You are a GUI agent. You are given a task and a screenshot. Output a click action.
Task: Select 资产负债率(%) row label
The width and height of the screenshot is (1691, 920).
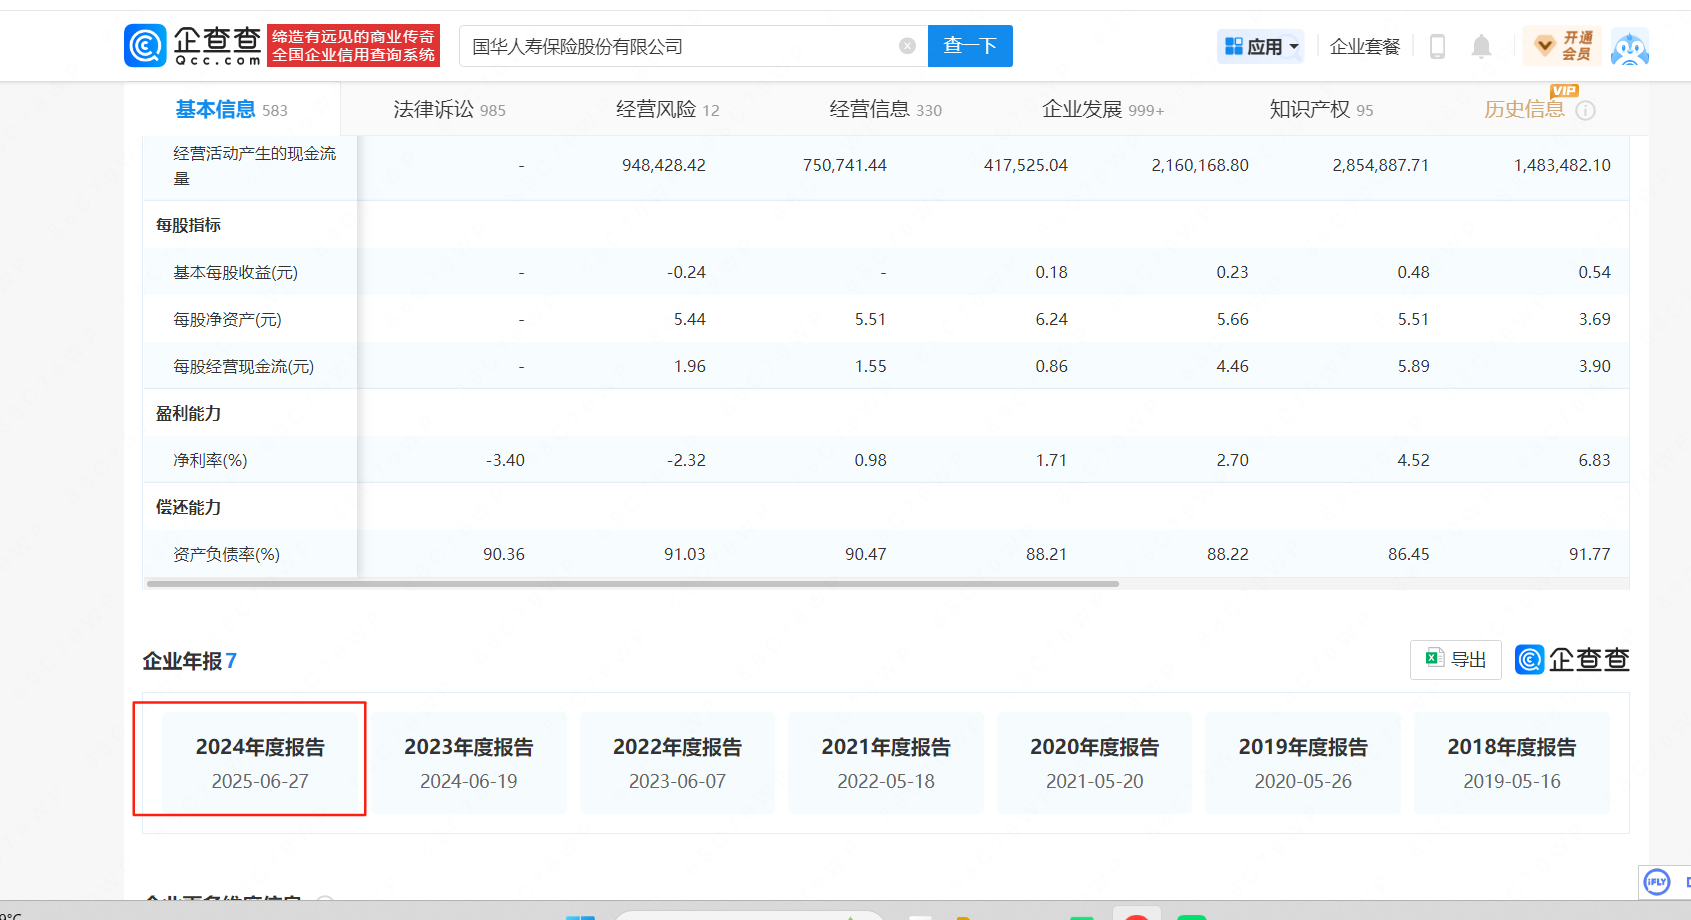click(227, 554)
